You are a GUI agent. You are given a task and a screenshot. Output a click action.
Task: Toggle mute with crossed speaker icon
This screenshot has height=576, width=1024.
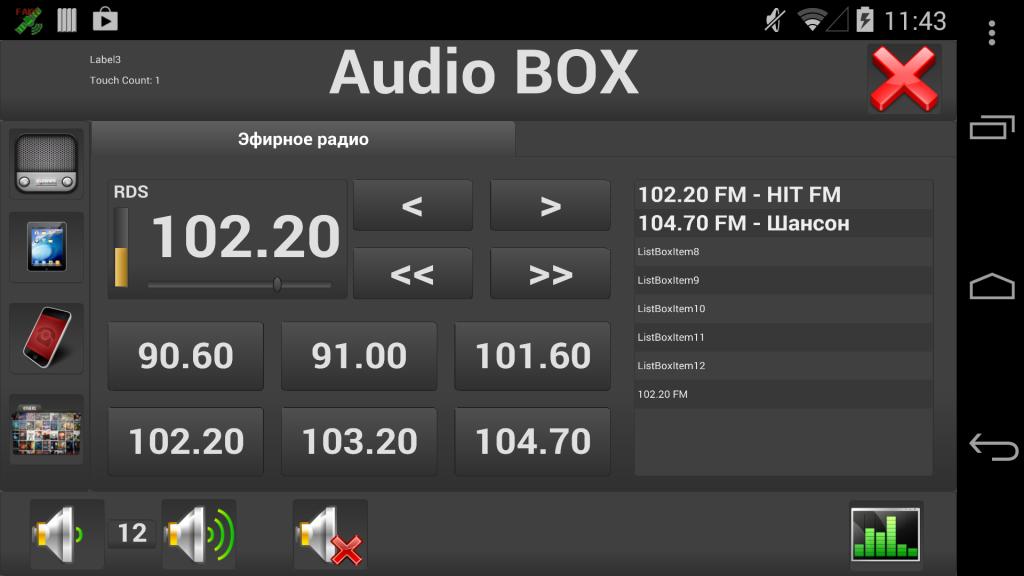(x=330, y=534)
